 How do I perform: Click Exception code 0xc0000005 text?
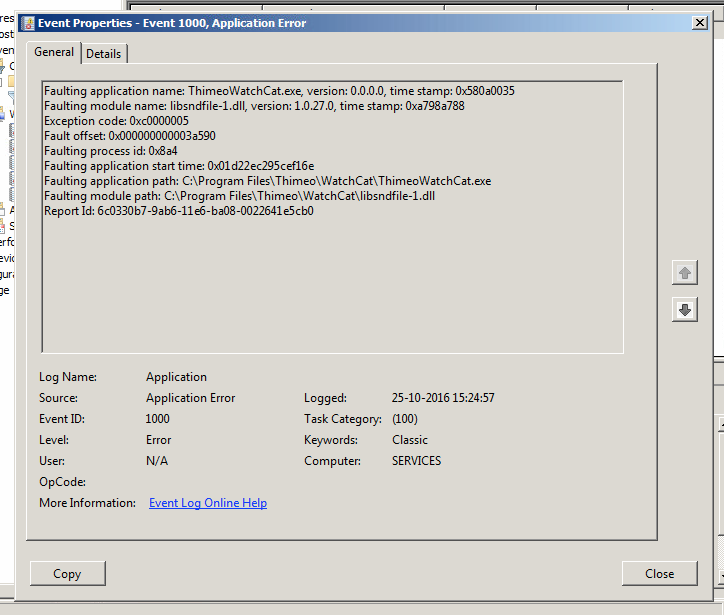(116, 121)
